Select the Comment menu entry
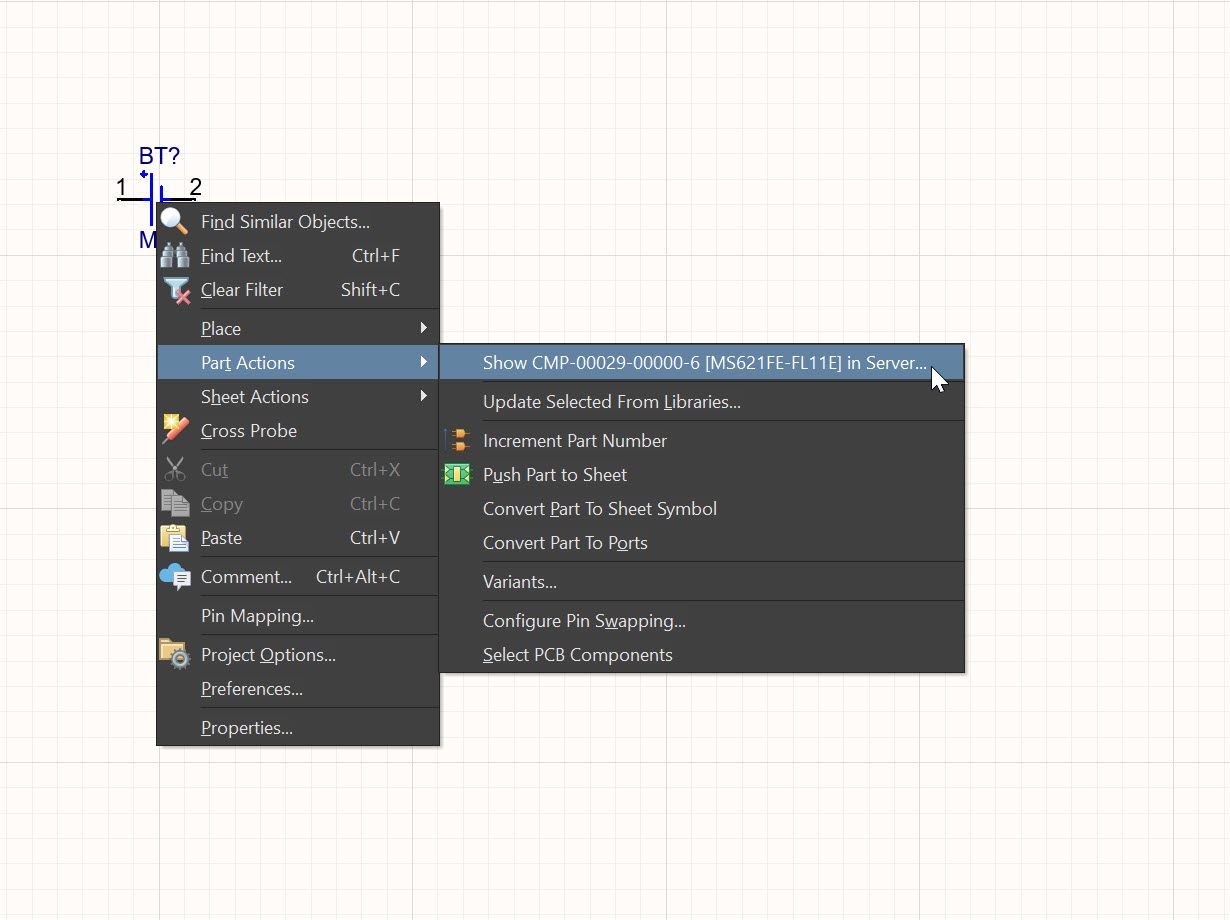 click(x=298, y=577)
